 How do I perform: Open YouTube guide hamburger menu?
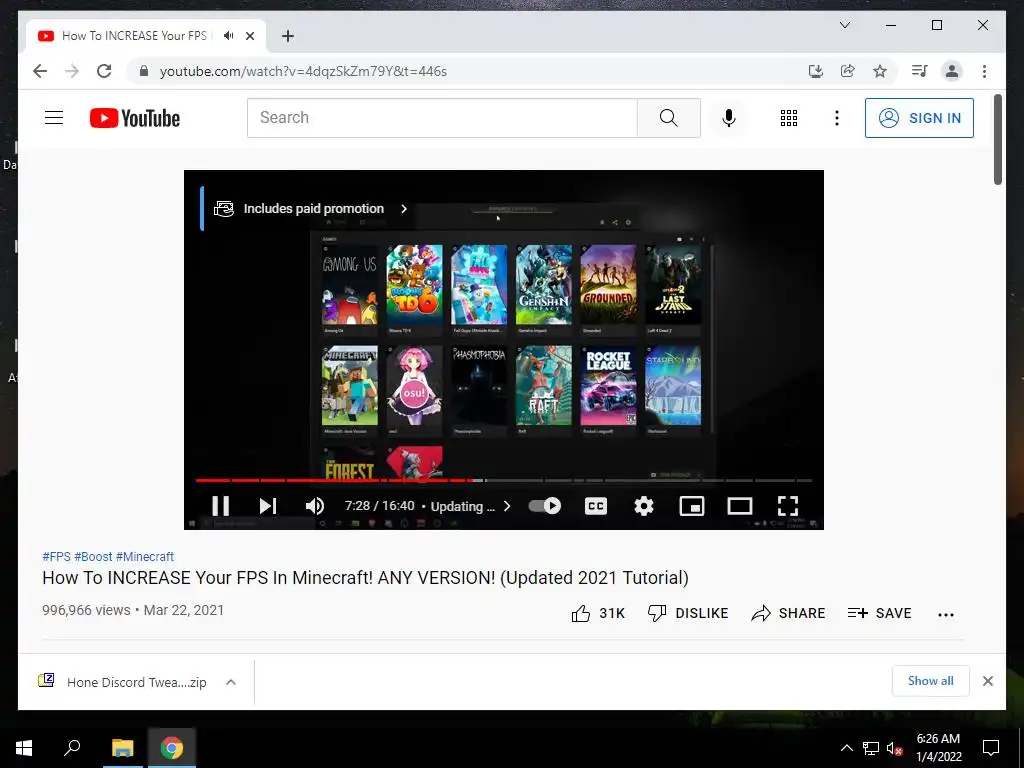pyautogui.click(x=54, y=118)
